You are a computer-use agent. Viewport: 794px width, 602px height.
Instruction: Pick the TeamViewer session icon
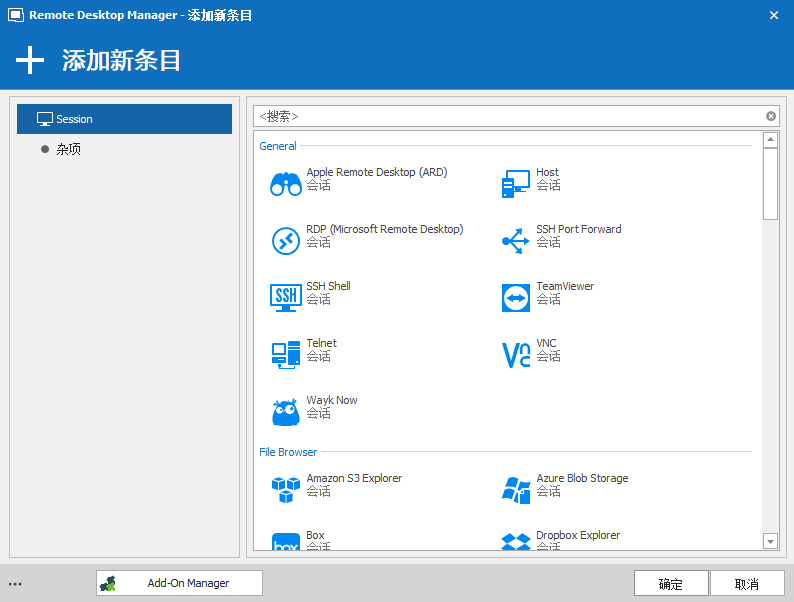pos(515,298)
